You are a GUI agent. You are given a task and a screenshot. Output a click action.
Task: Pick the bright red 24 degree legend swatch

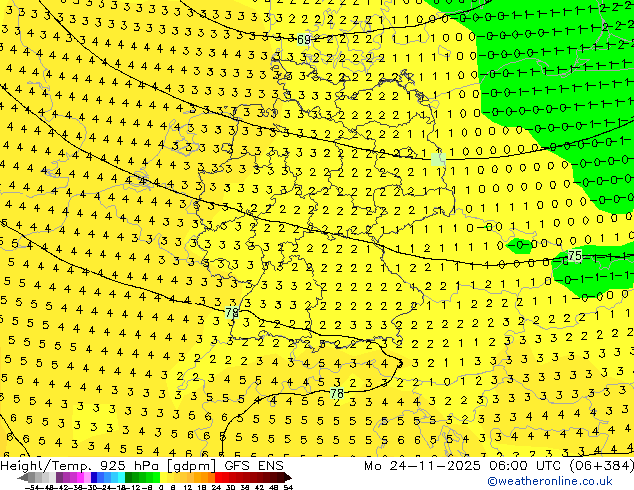pos(219,477)
